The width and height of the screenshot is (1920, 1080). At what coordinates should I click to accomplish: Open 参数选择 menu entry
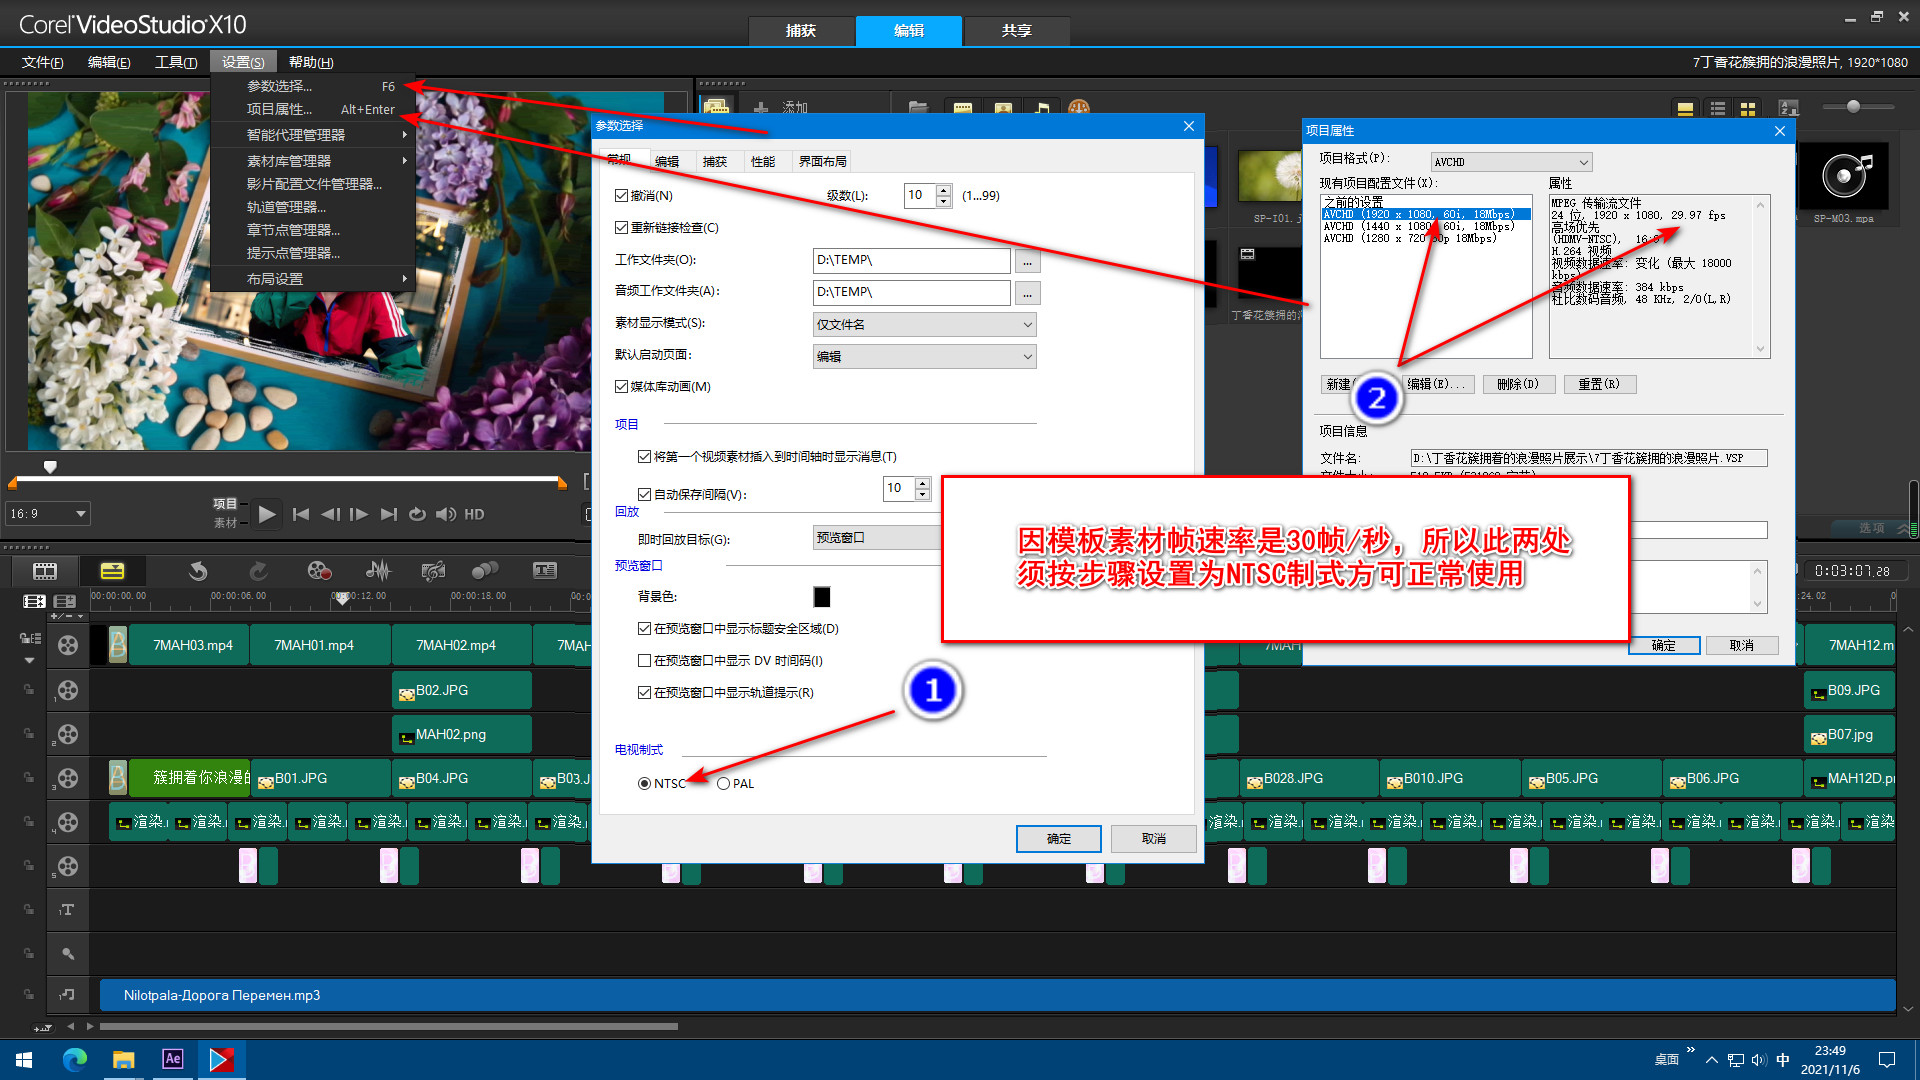tap(314, 87)
